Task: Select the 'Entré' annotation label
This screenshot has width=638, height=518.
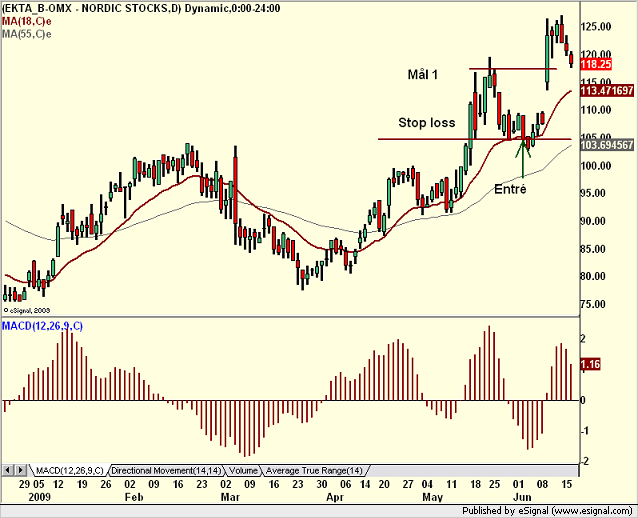Action: (x=510, y=189)
